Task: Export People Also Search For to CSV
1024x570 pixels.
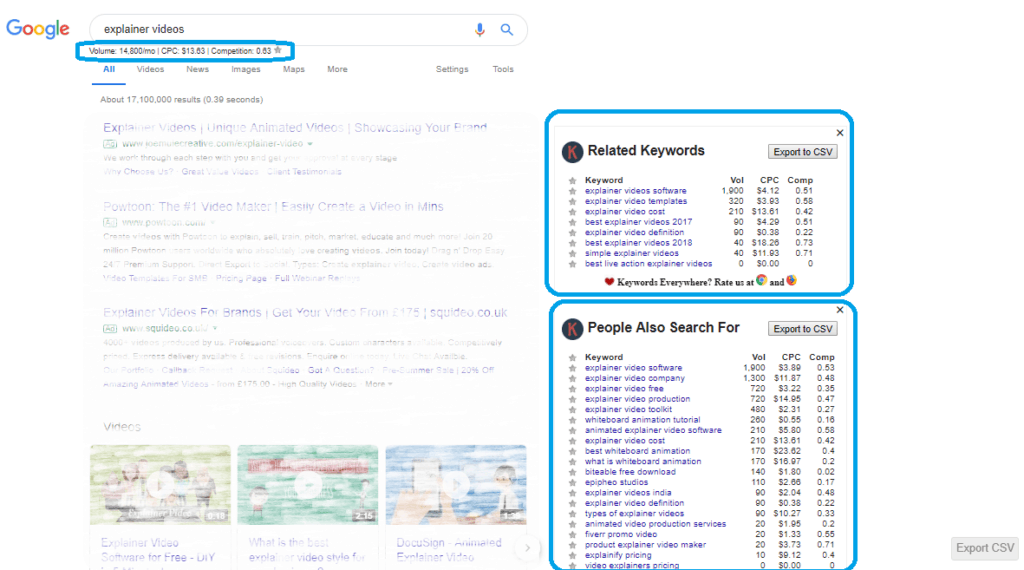Action: point(803,329)
